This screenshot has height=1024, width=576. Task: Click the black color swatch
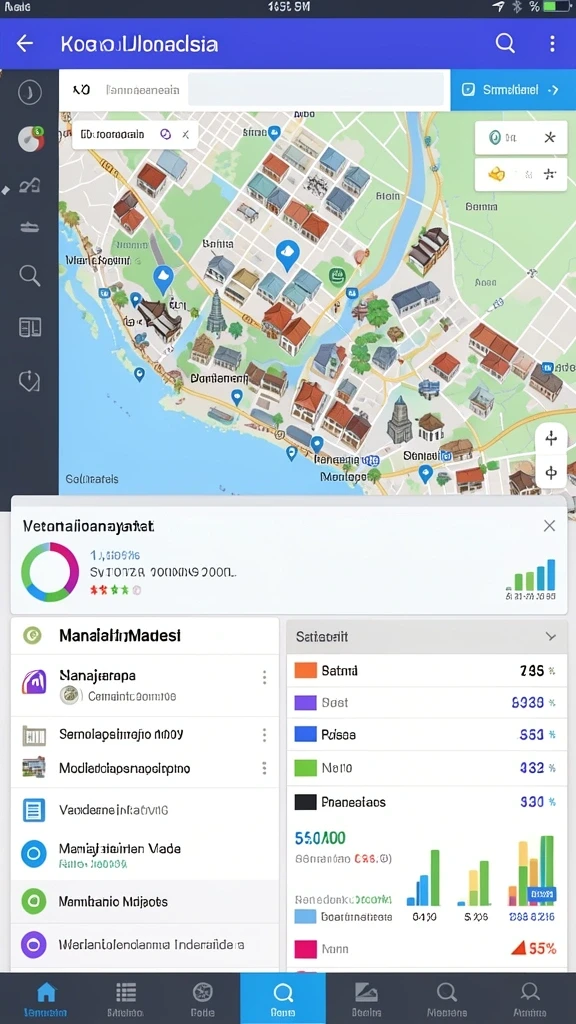[306, 802]
